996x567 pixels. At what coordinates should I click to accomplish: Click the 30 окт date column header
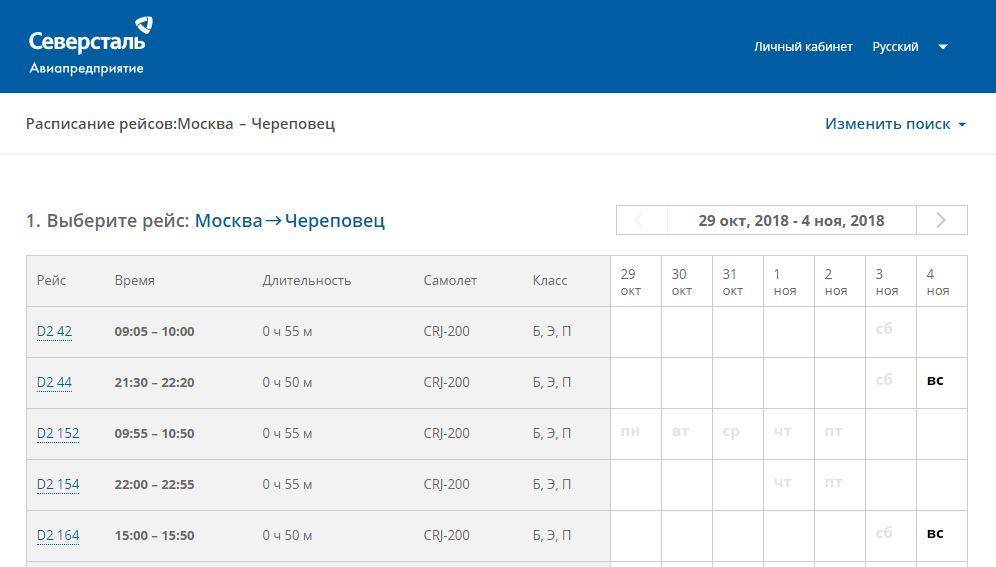point(687,282)
